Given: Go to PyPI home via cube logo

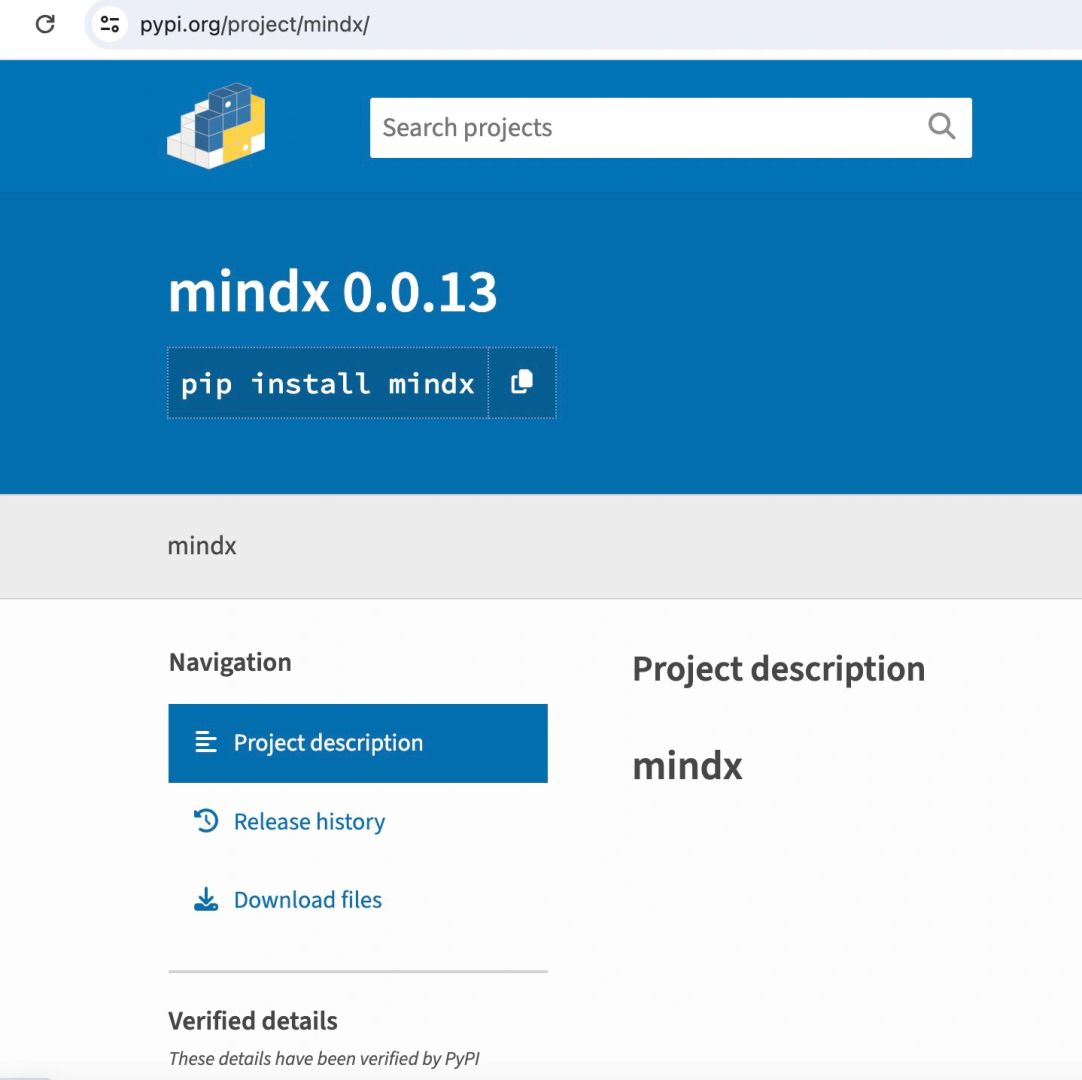Looking at the screenshot, I should [x=216, y=126].
